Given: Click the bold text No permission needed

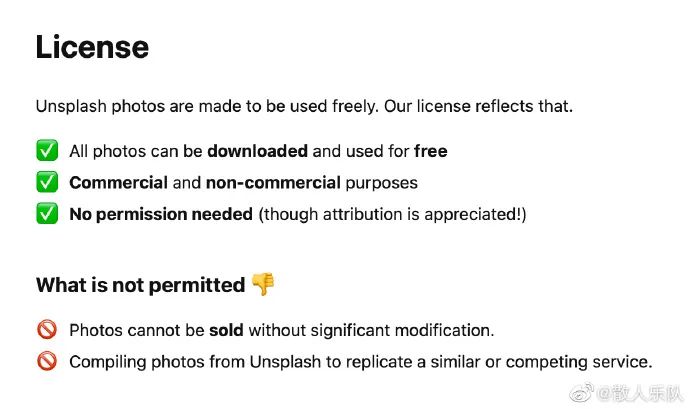Looking at the screenshot, I should pyautogui.click(x=161, y=214).
